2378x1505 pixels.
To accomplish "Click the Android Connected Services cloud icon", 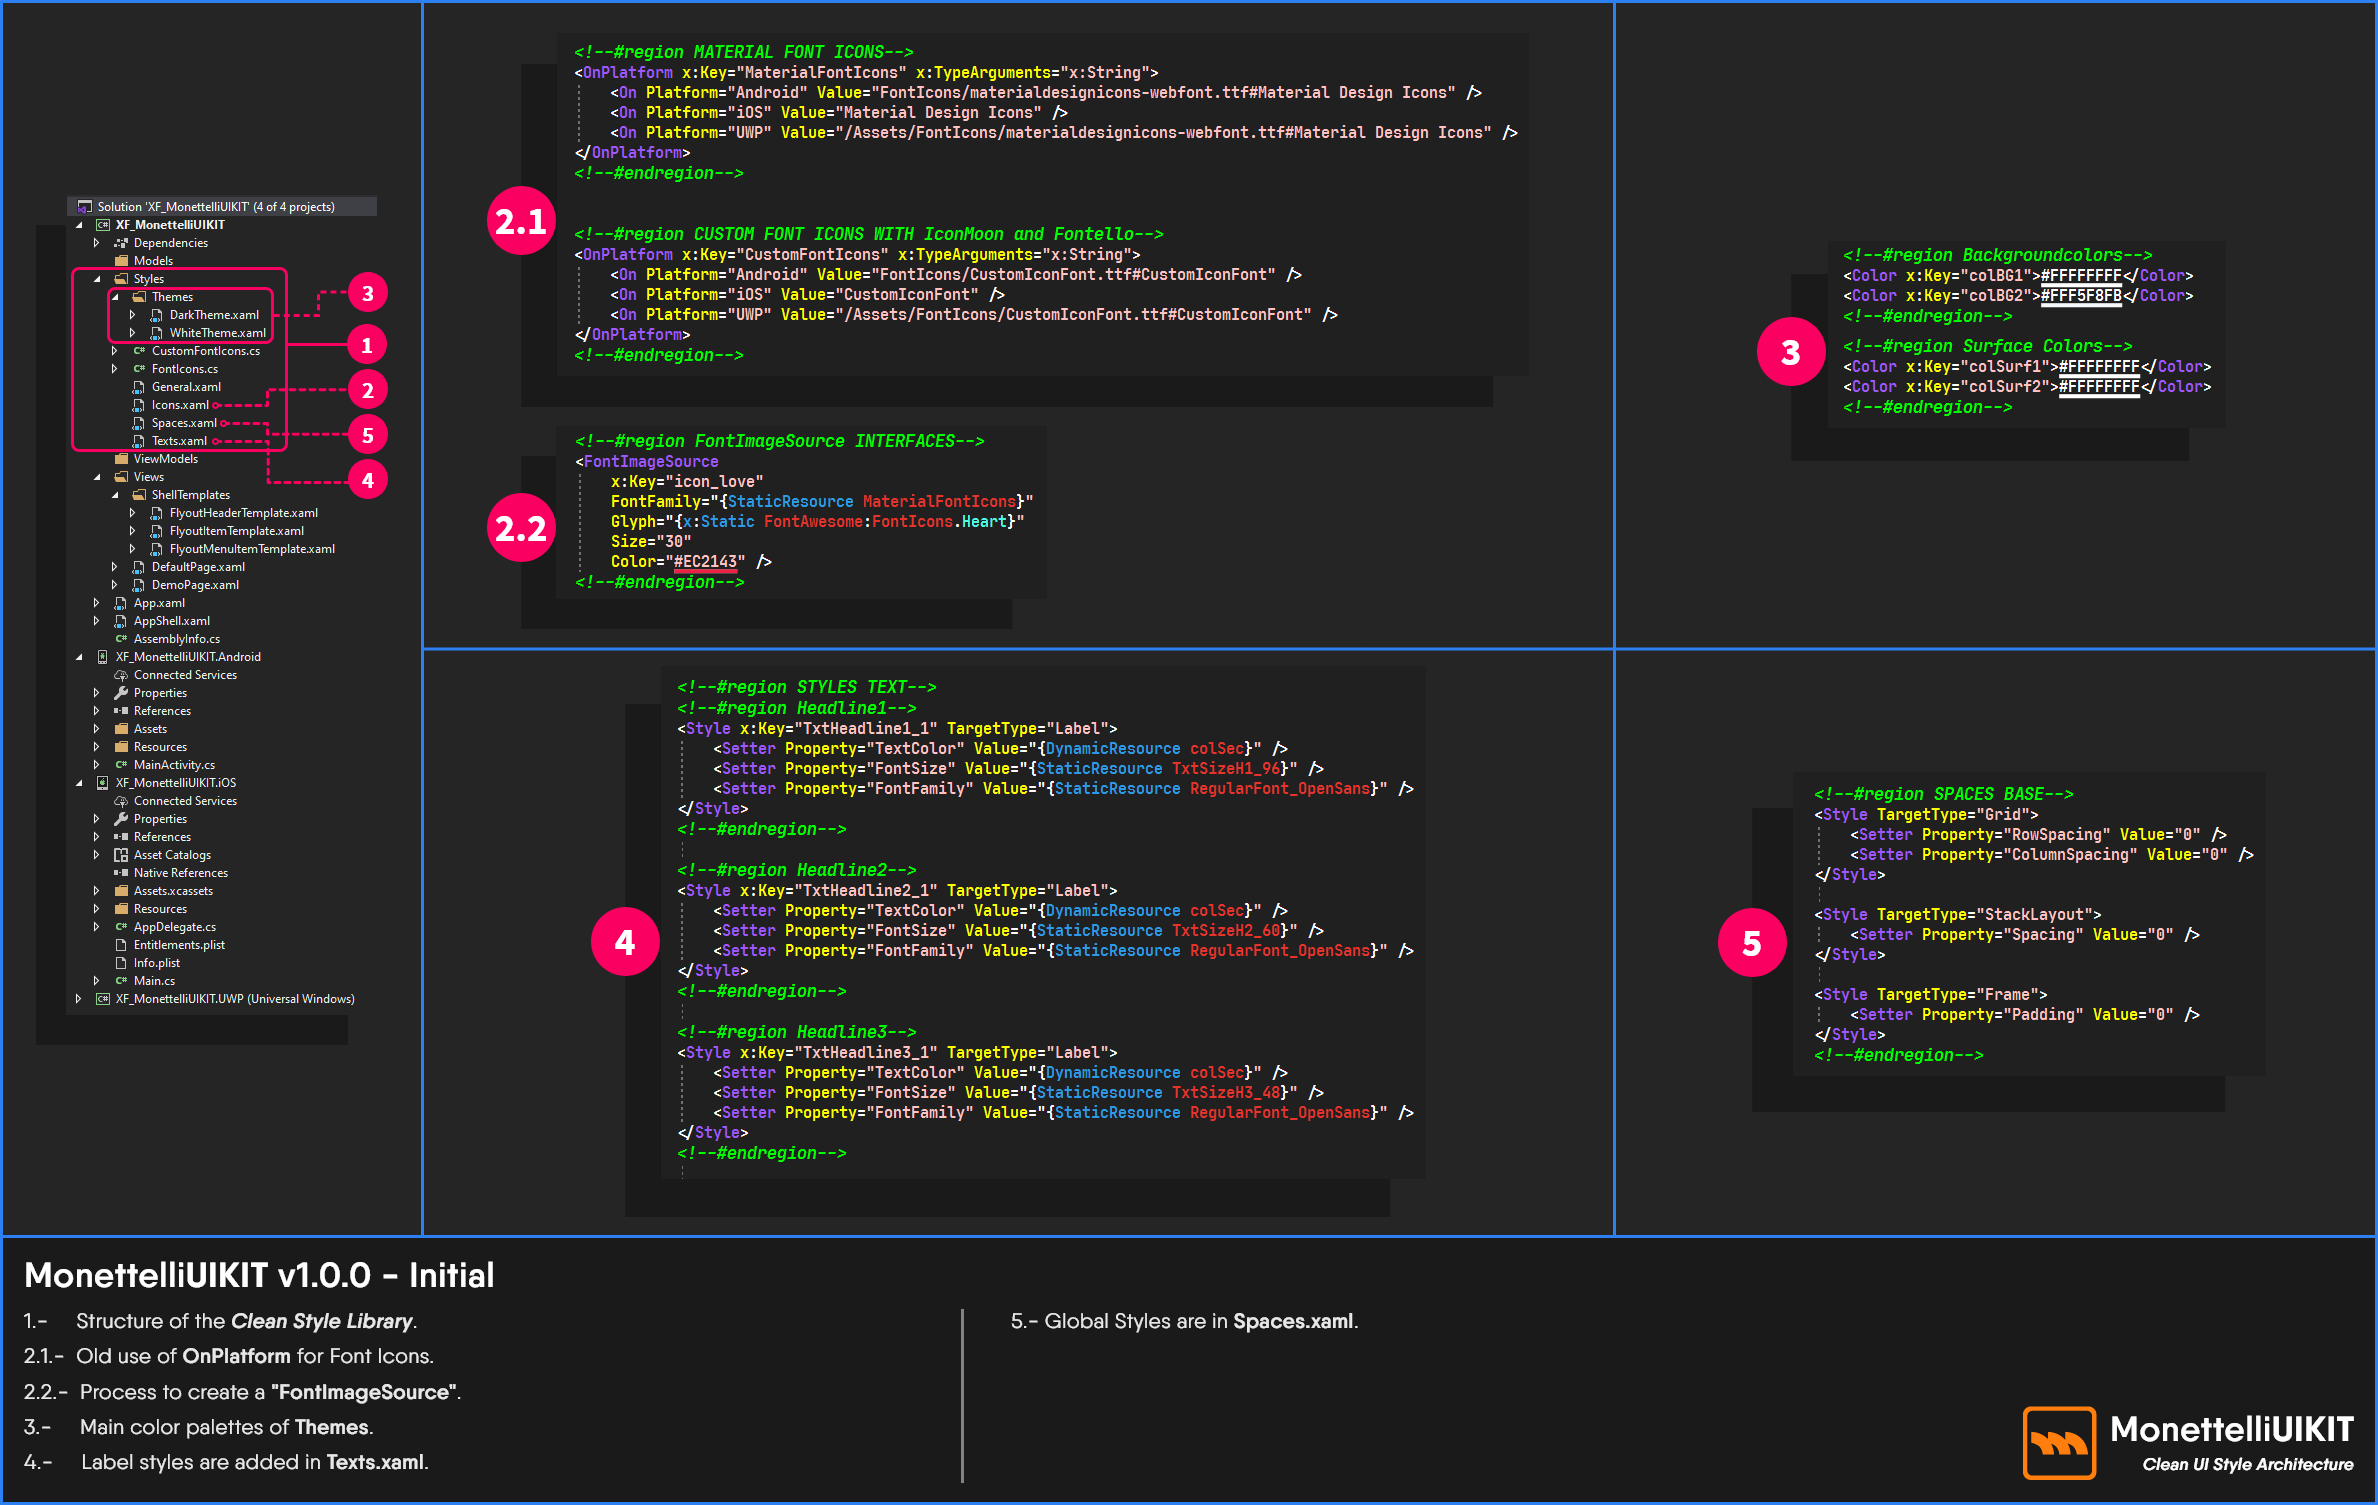I will (121, 675).
